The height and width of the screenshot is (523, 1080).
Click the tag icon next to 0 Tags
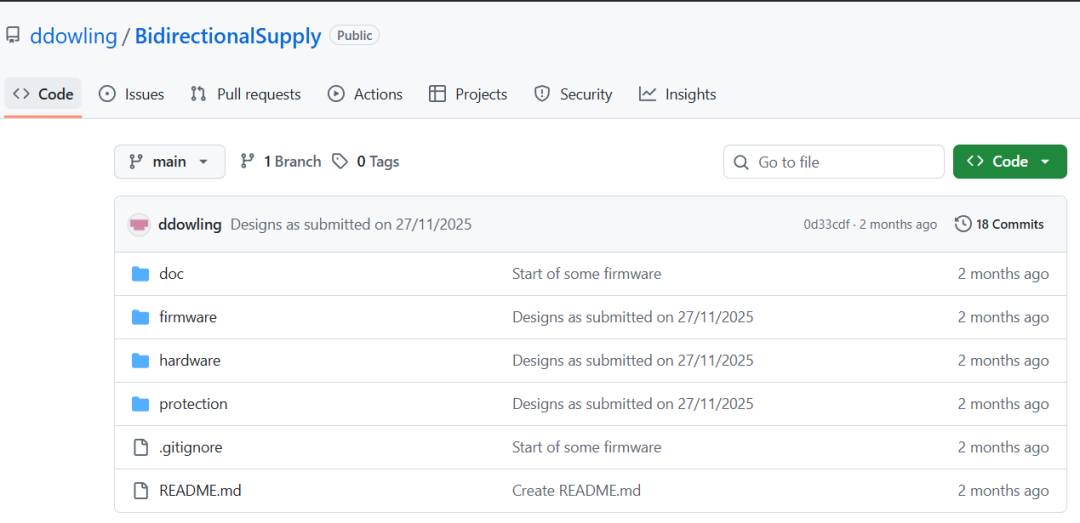tap(340, 162)
